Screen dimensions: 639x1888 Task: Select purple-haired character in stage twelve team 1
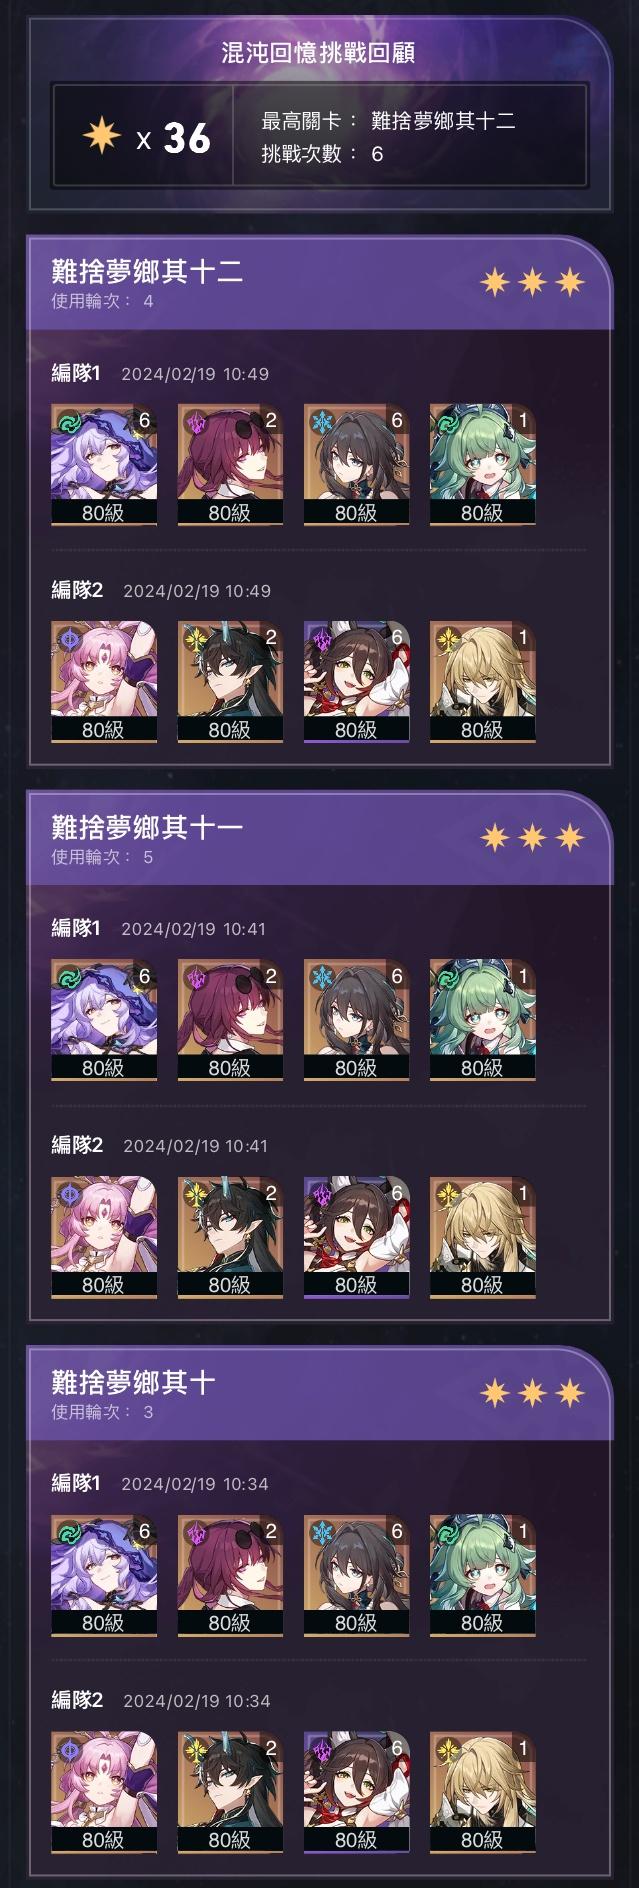104,464
